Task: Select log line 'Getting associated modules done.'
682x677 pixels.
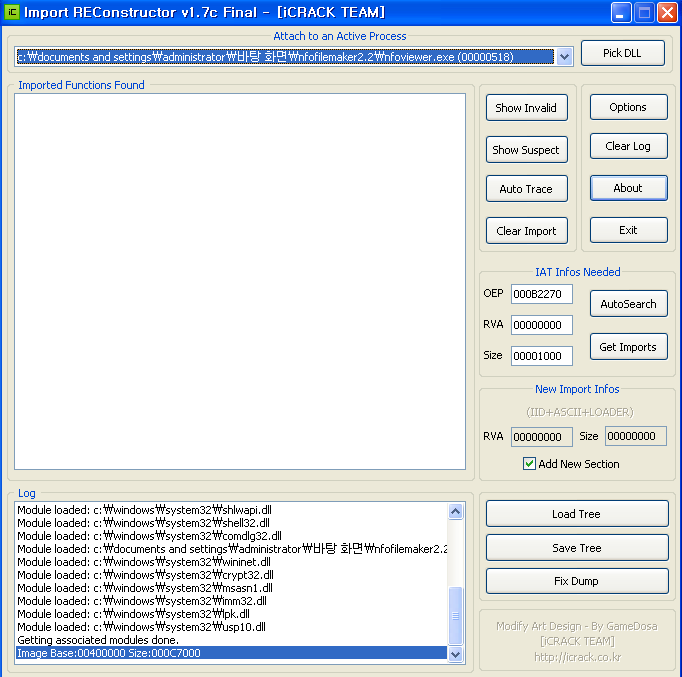Action: (x=231, y=640)
